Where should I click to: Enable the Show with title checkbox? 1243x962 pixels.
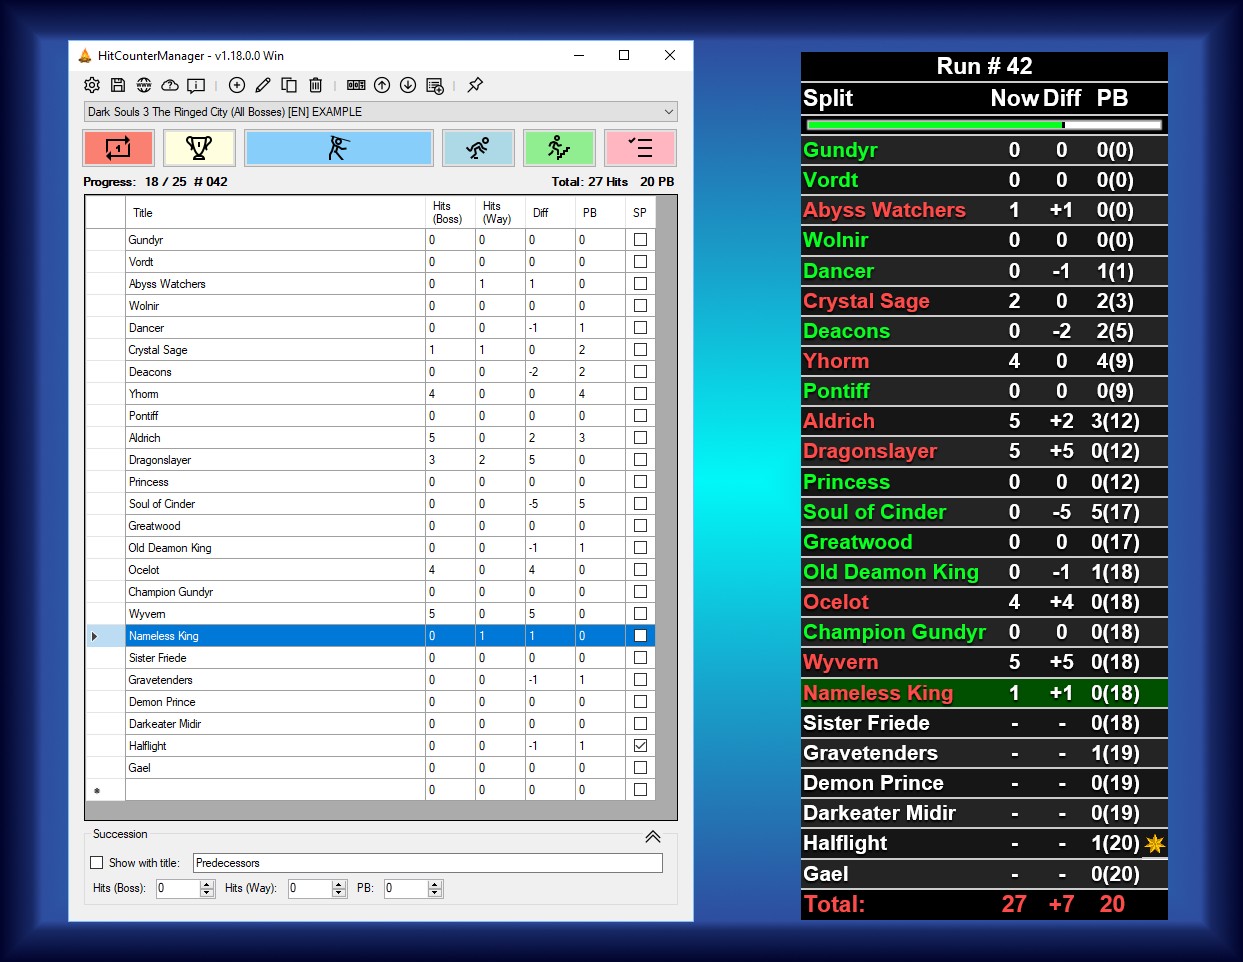[x=97, y=863]
